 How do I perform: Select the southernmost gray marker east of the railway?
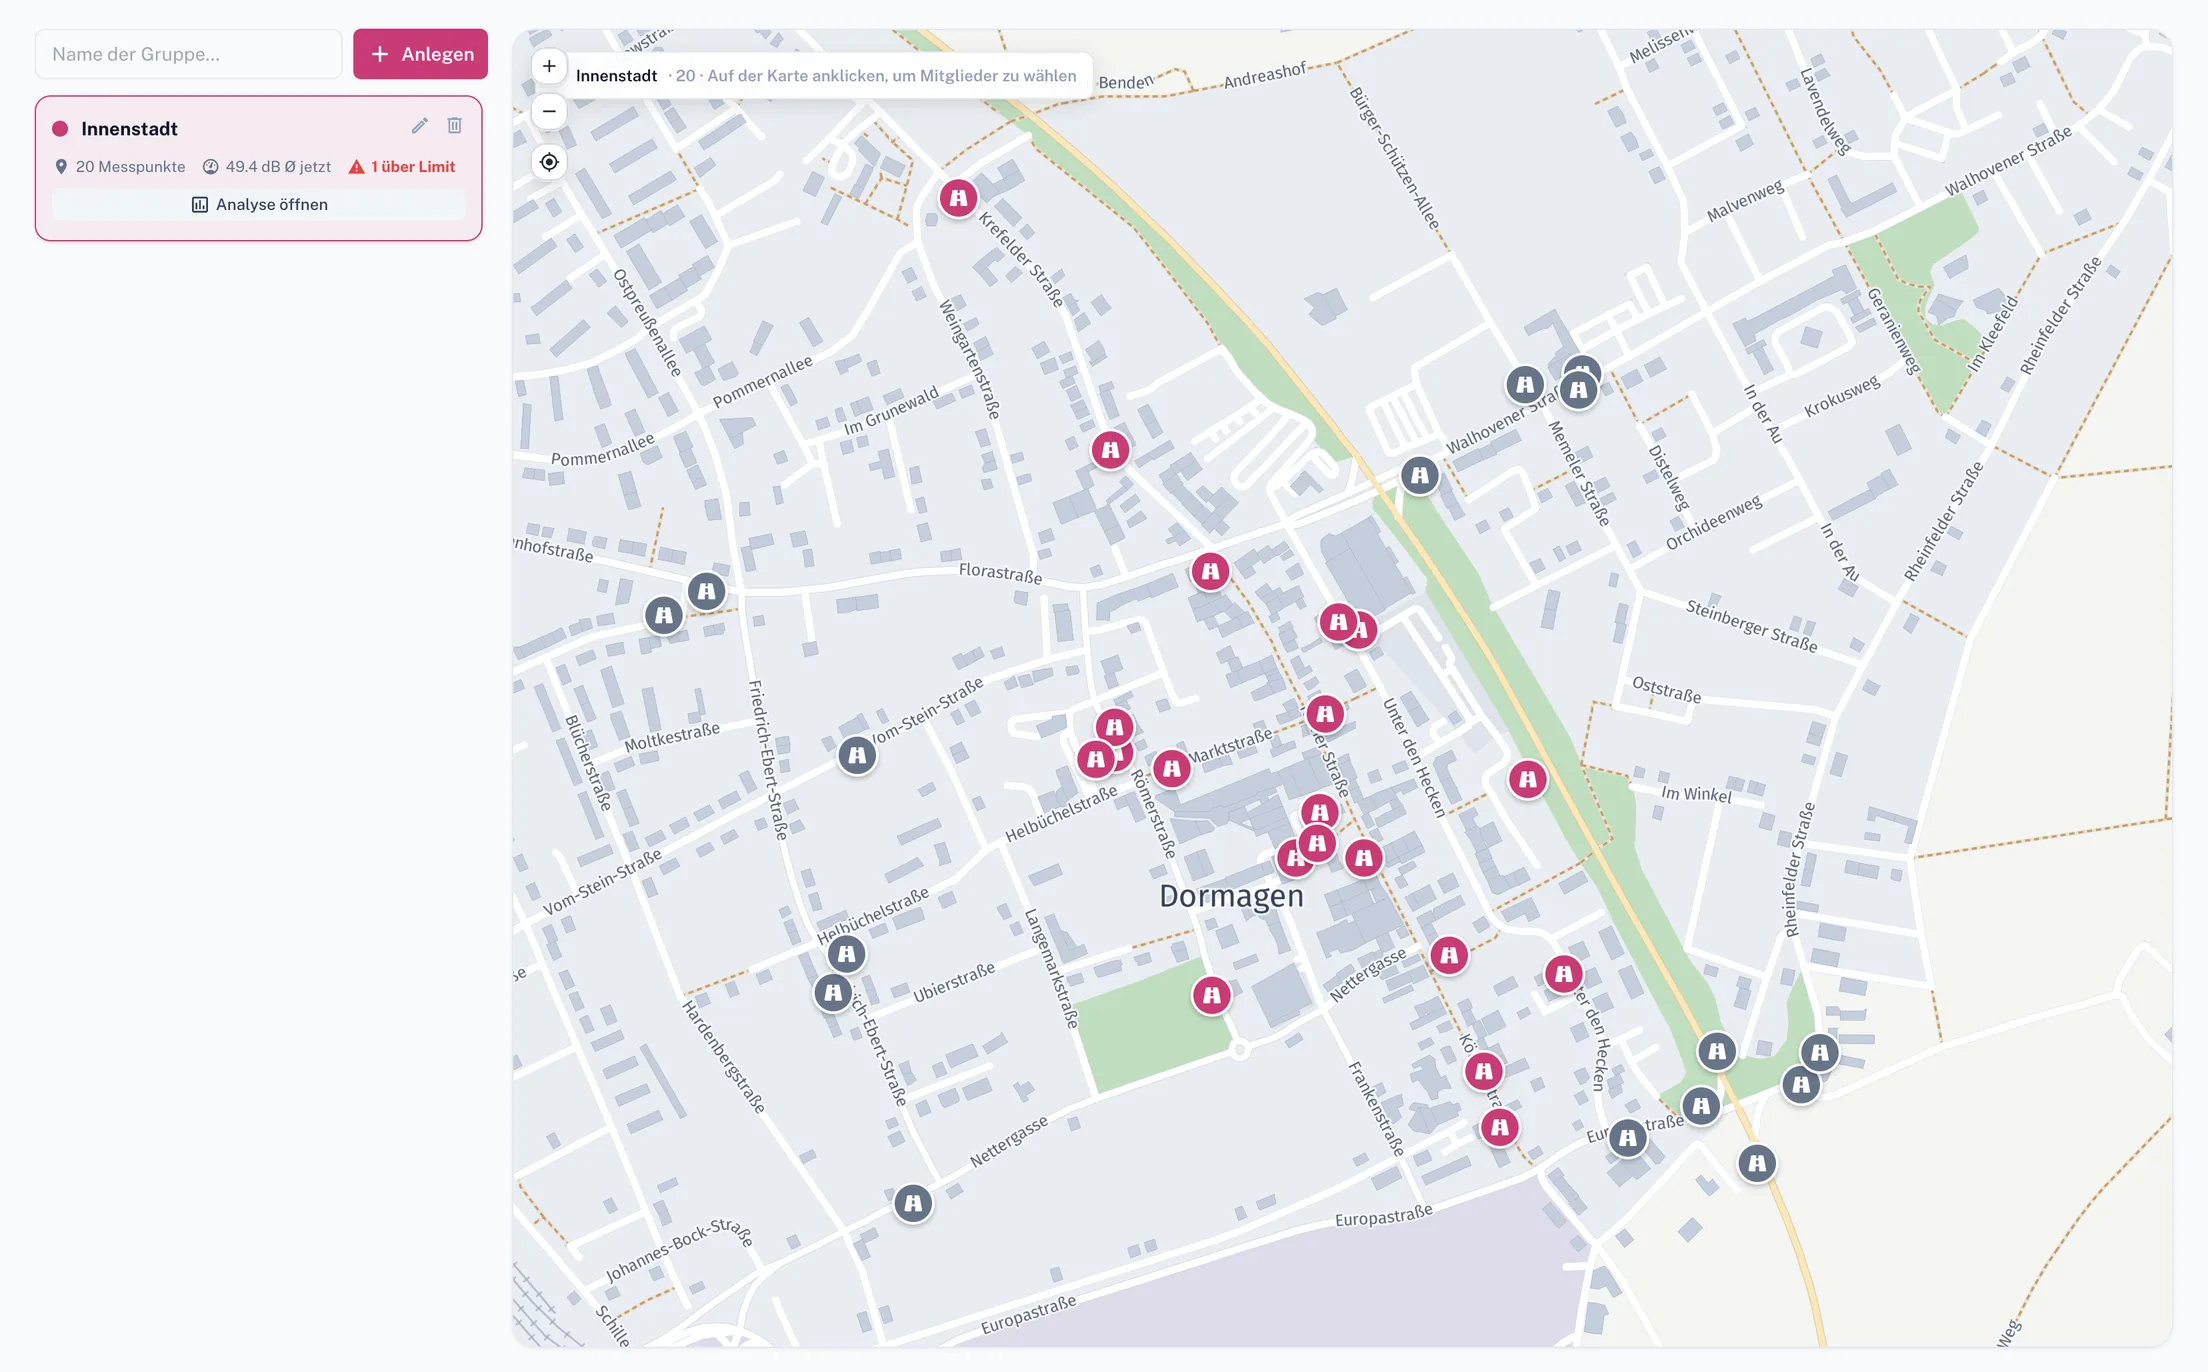(x=1757, y=1163)
